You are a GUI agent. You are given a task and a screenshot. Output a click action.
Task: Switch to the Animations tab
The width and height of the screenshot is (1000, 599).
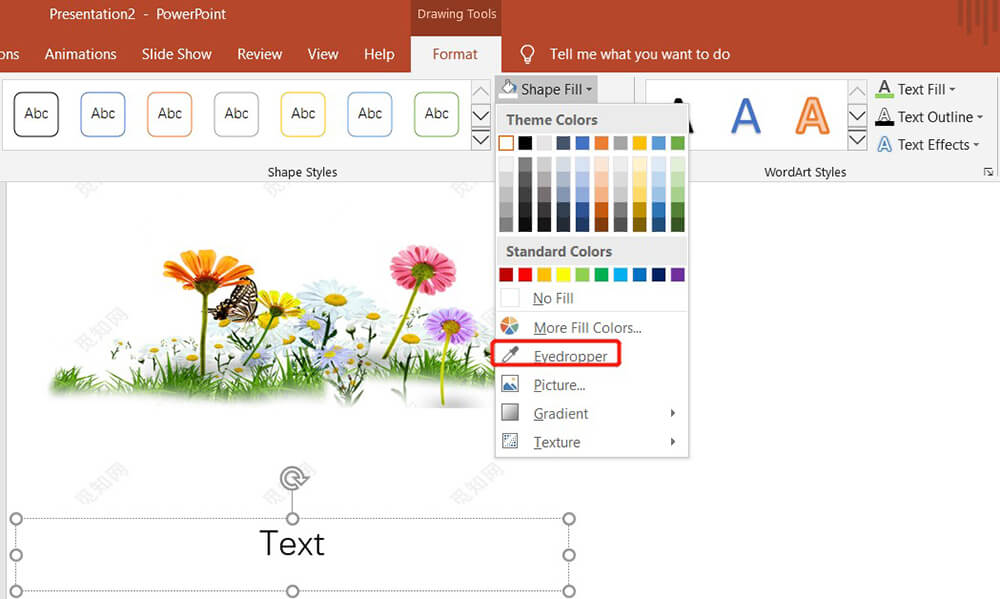(81, 54)
